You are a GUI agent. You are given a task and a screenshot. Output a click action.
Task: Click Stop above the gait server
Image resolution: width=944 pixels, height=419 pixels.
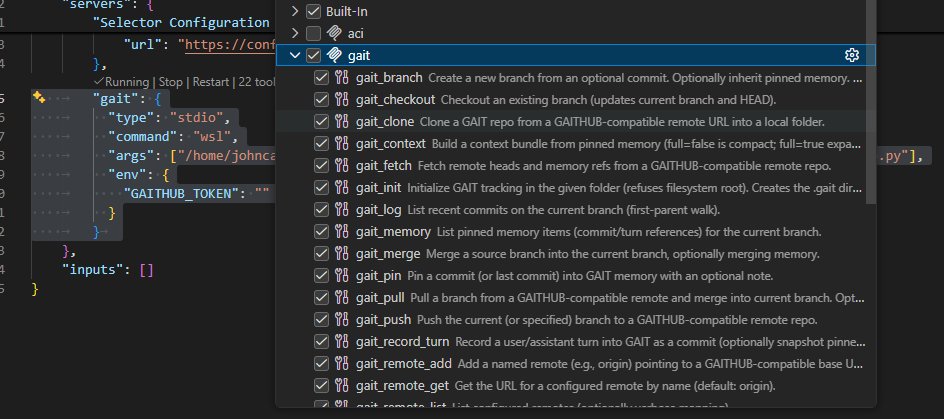click(170, 82)
